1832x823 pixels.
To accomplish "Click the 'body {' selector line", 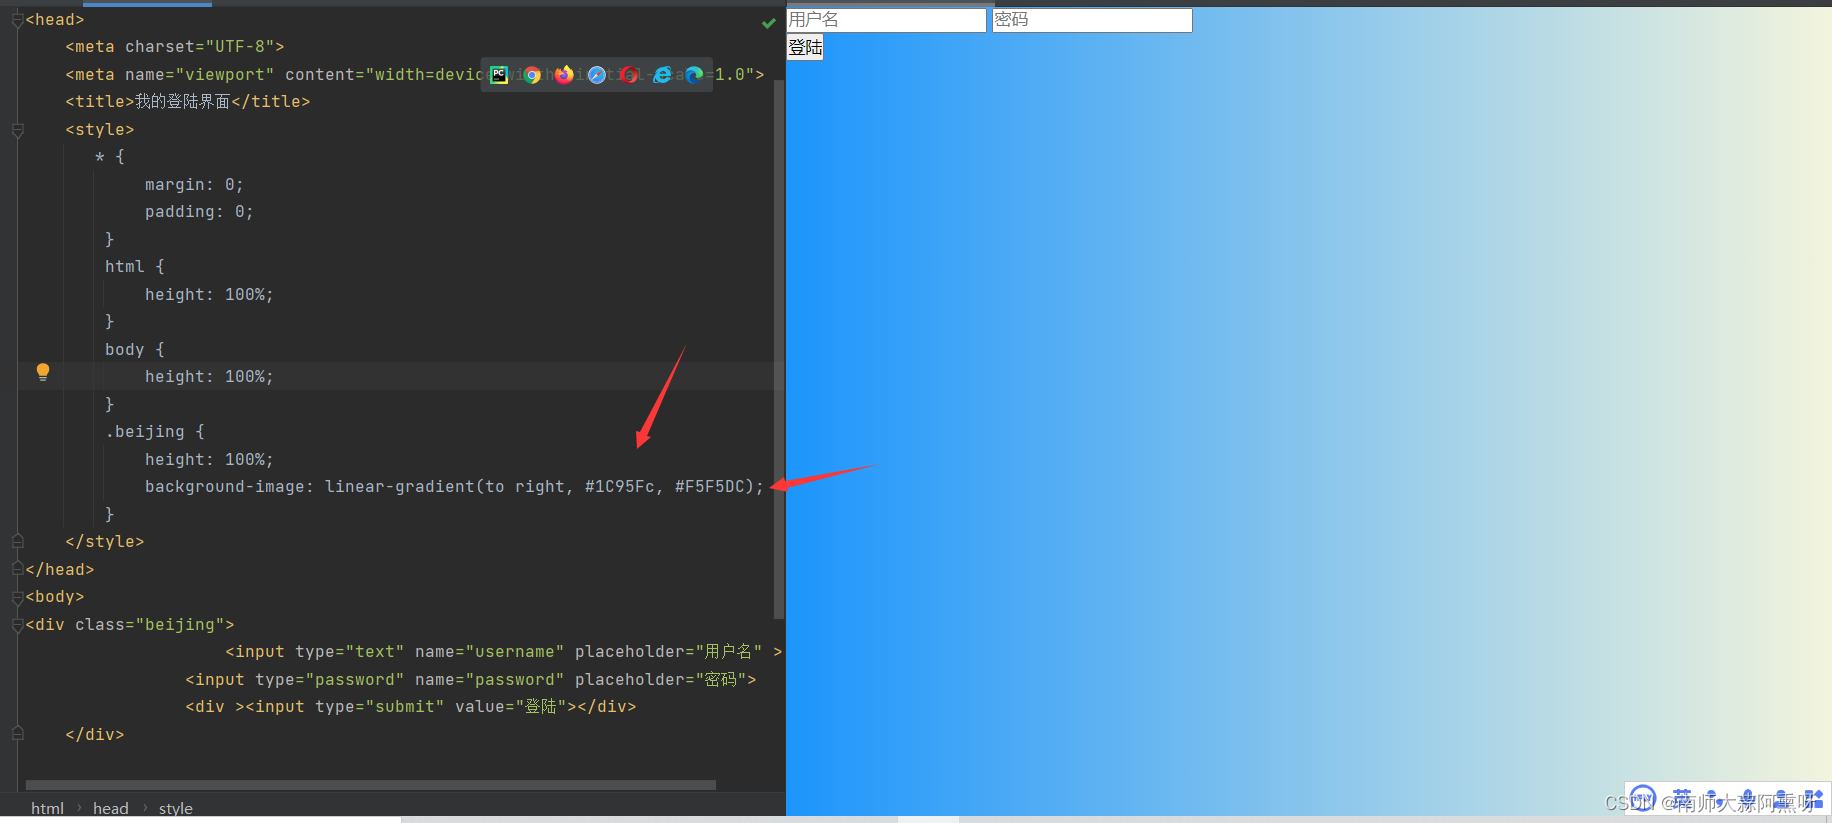I will [134, 350].
